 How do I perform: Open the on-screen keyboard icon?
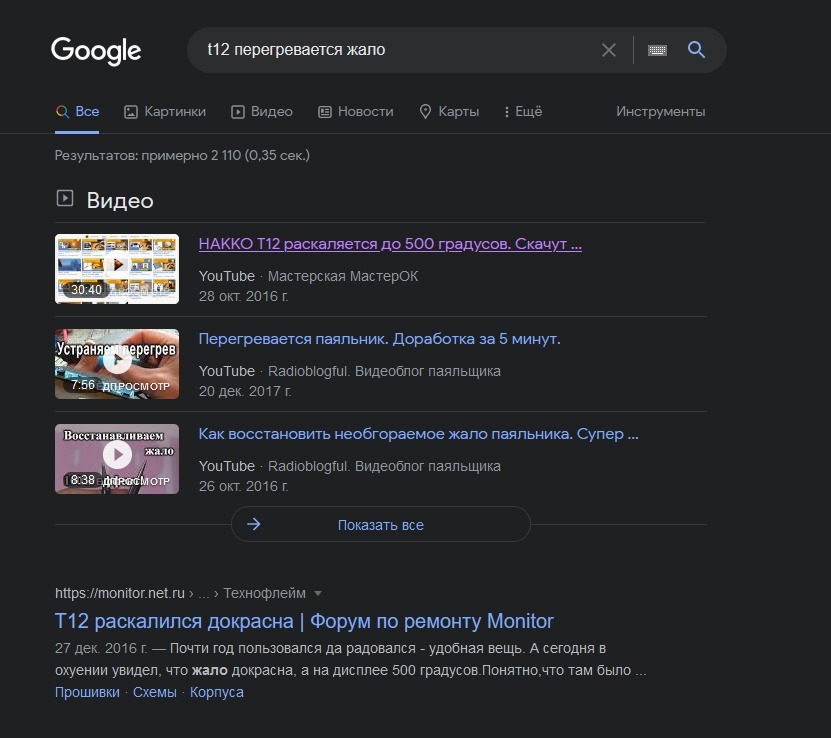pyautogui.click(x=657, y=50)
